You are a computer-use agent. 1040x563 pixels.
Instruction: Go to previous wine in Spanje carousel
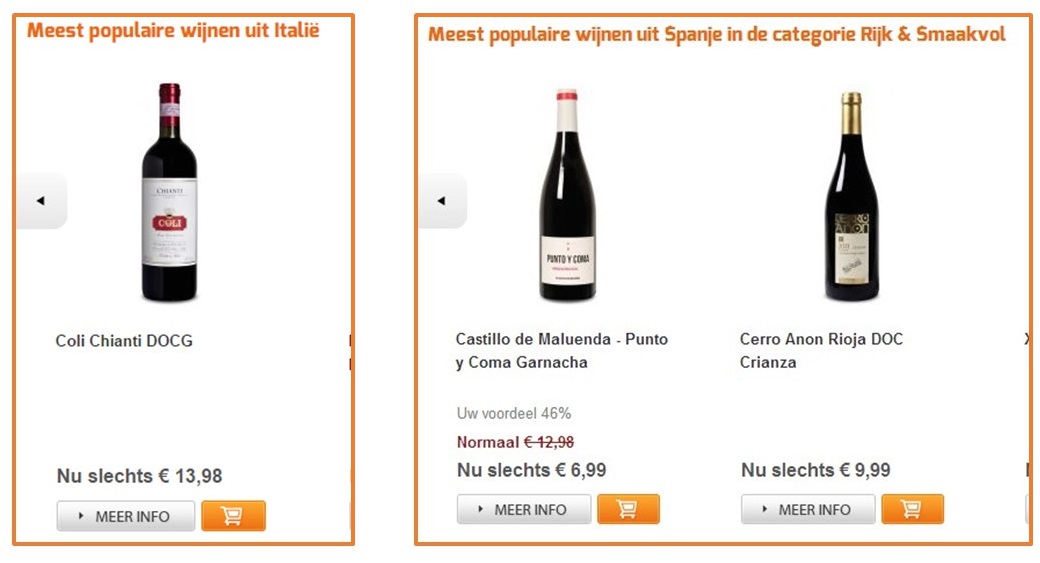(x=441, y=201)
